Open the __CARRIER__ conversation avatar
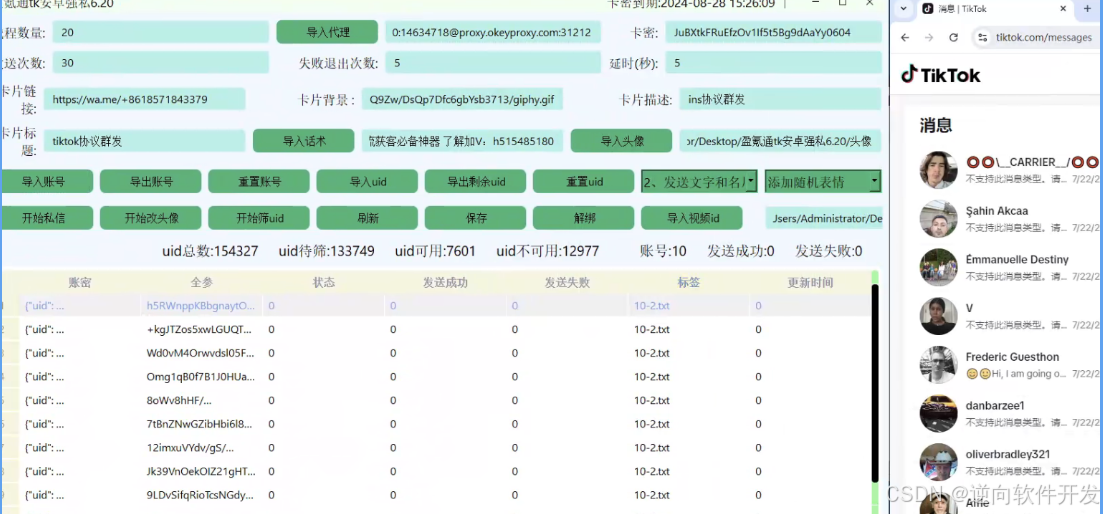This screenshot has height=514, width=1104. pyautogui.click(x=939, y=170)
